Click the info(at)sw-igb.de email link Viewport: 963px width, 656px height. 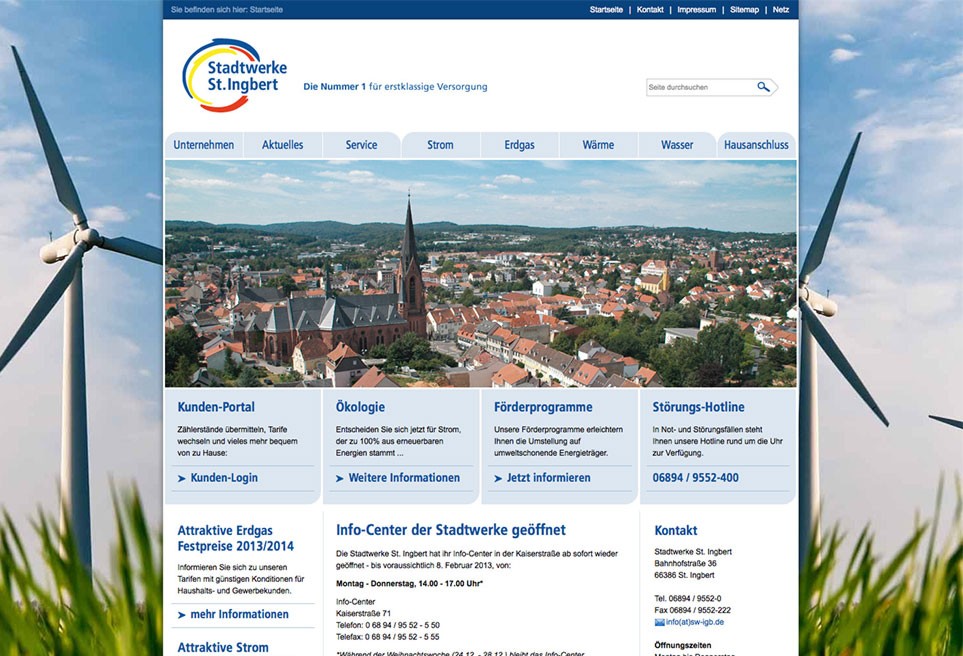click(695, 622)
